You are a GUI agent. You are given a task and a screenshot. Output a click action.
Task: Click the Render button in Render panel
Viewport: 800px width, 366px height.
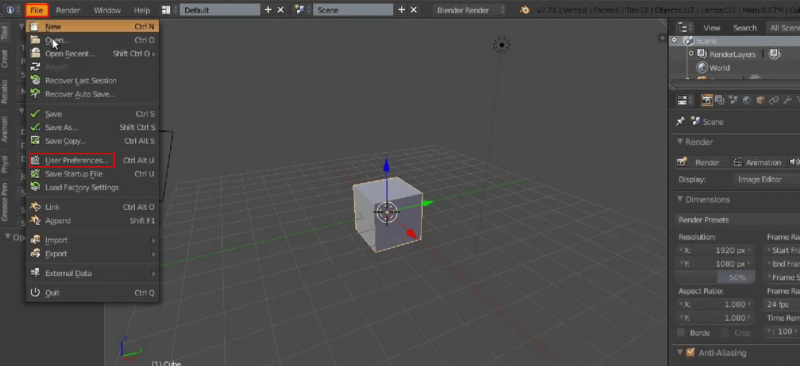(x=701, y=162)
